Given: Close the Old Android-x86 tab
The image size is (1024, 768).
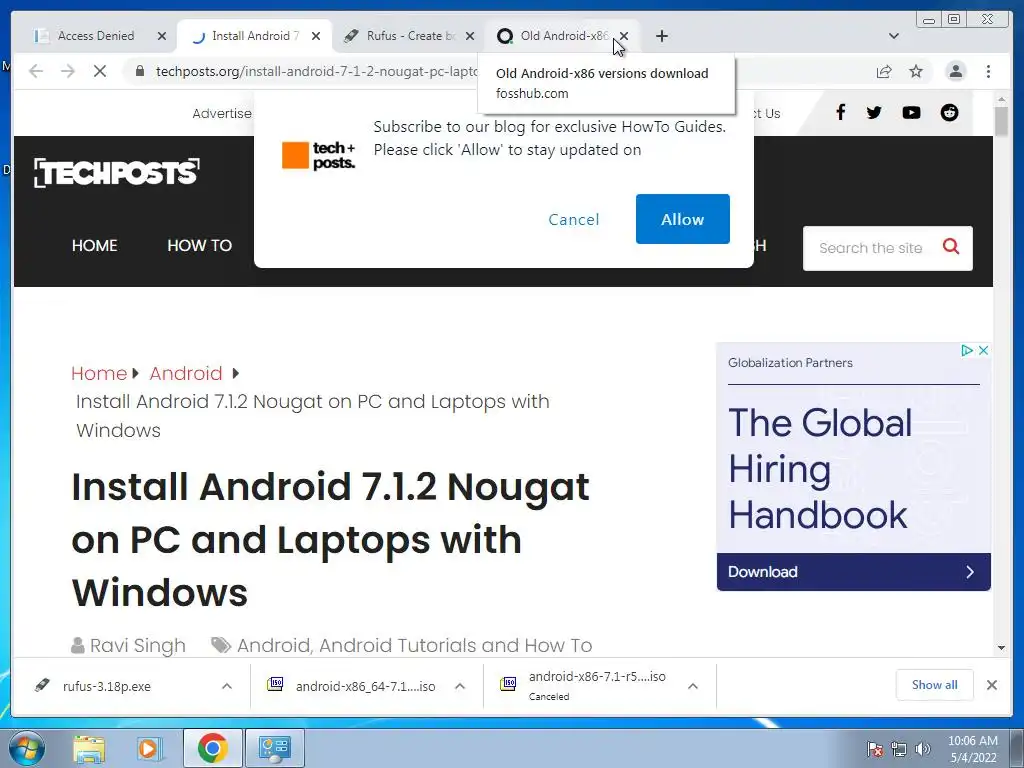Looking at the screenshot, I should (624, 36).
